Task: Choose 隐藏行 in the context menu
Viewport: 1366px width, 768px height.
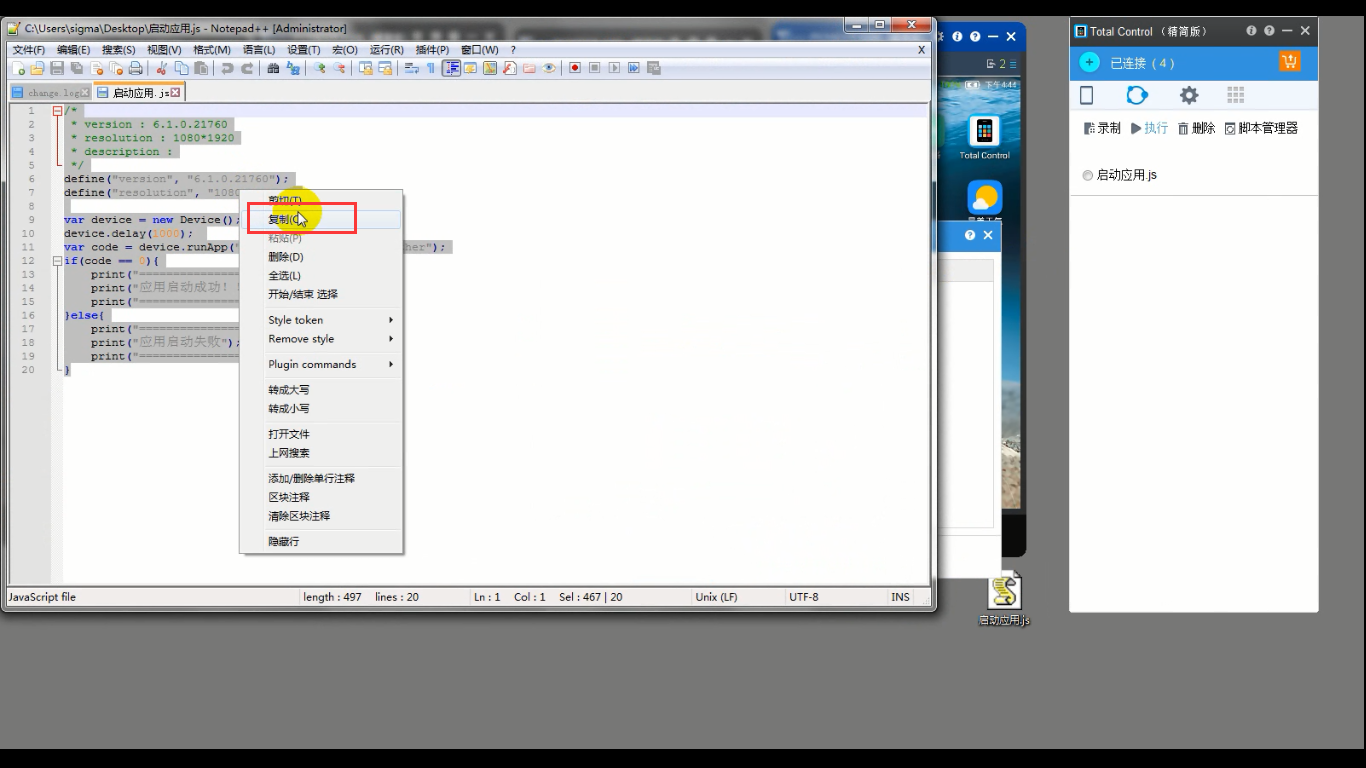Action: [x=321, y=541]
